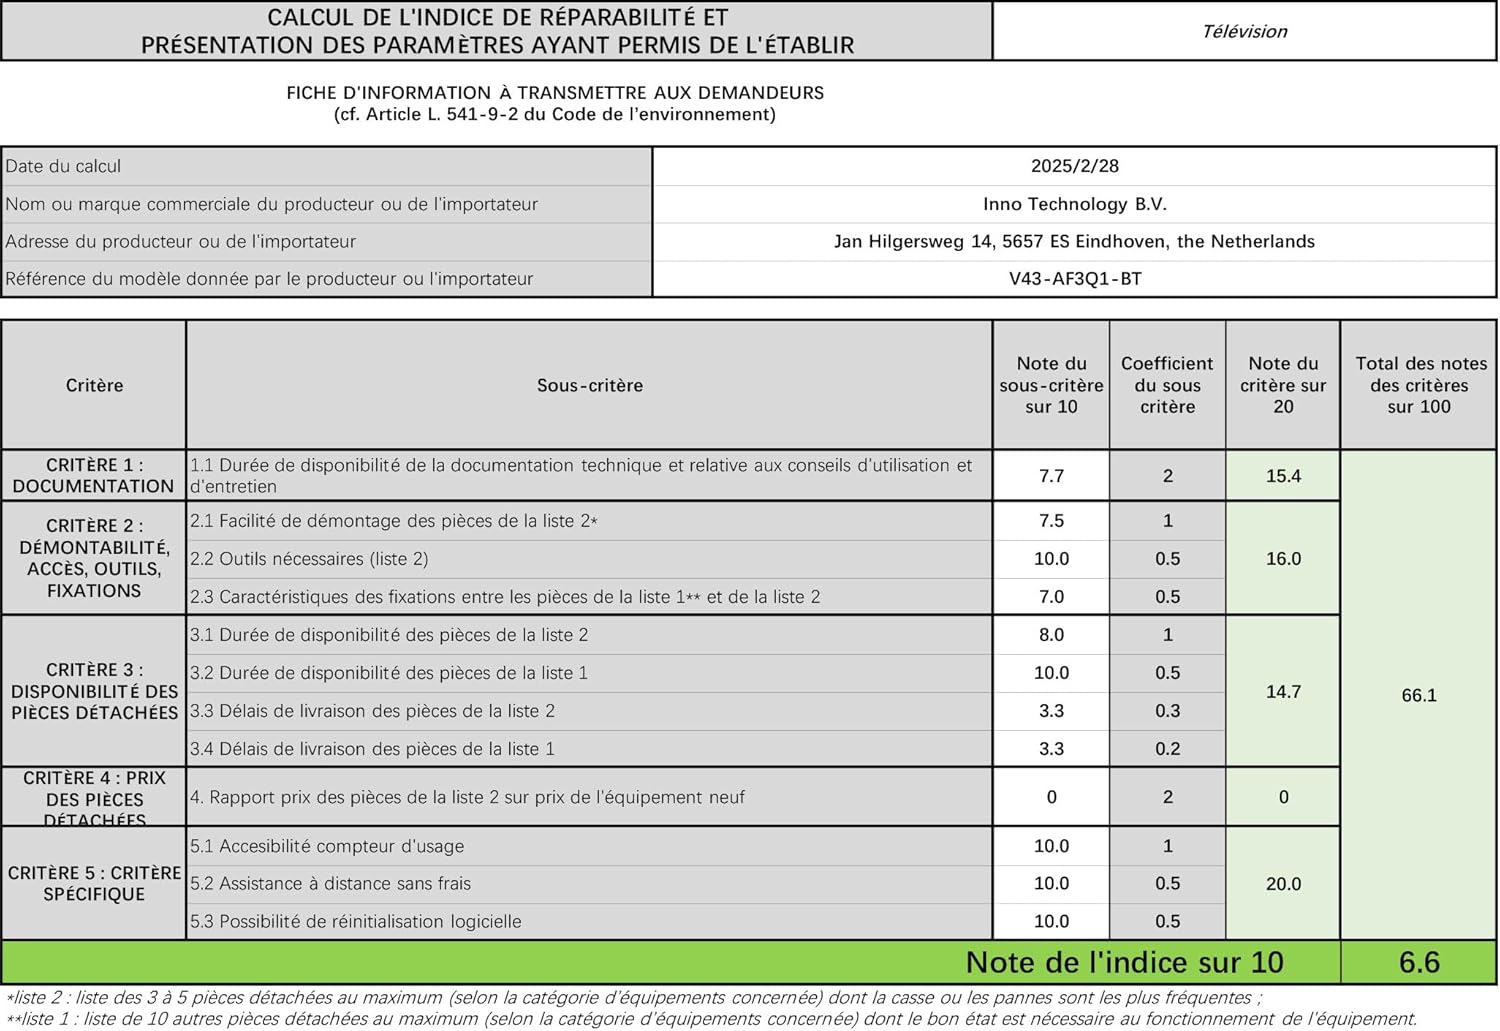
Task: Click the 14.7 spare parts availability score
Action: pos(1283,691)
